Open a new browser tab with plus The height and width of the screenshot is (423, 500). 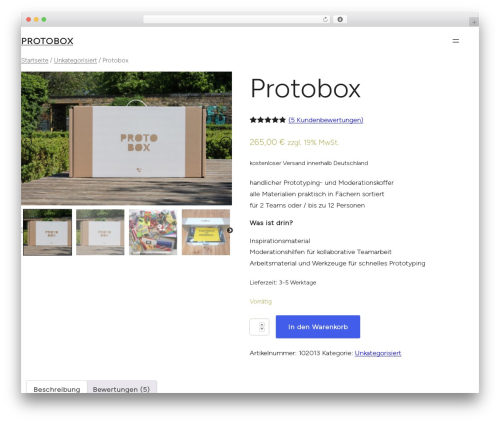tap(474, 22)
